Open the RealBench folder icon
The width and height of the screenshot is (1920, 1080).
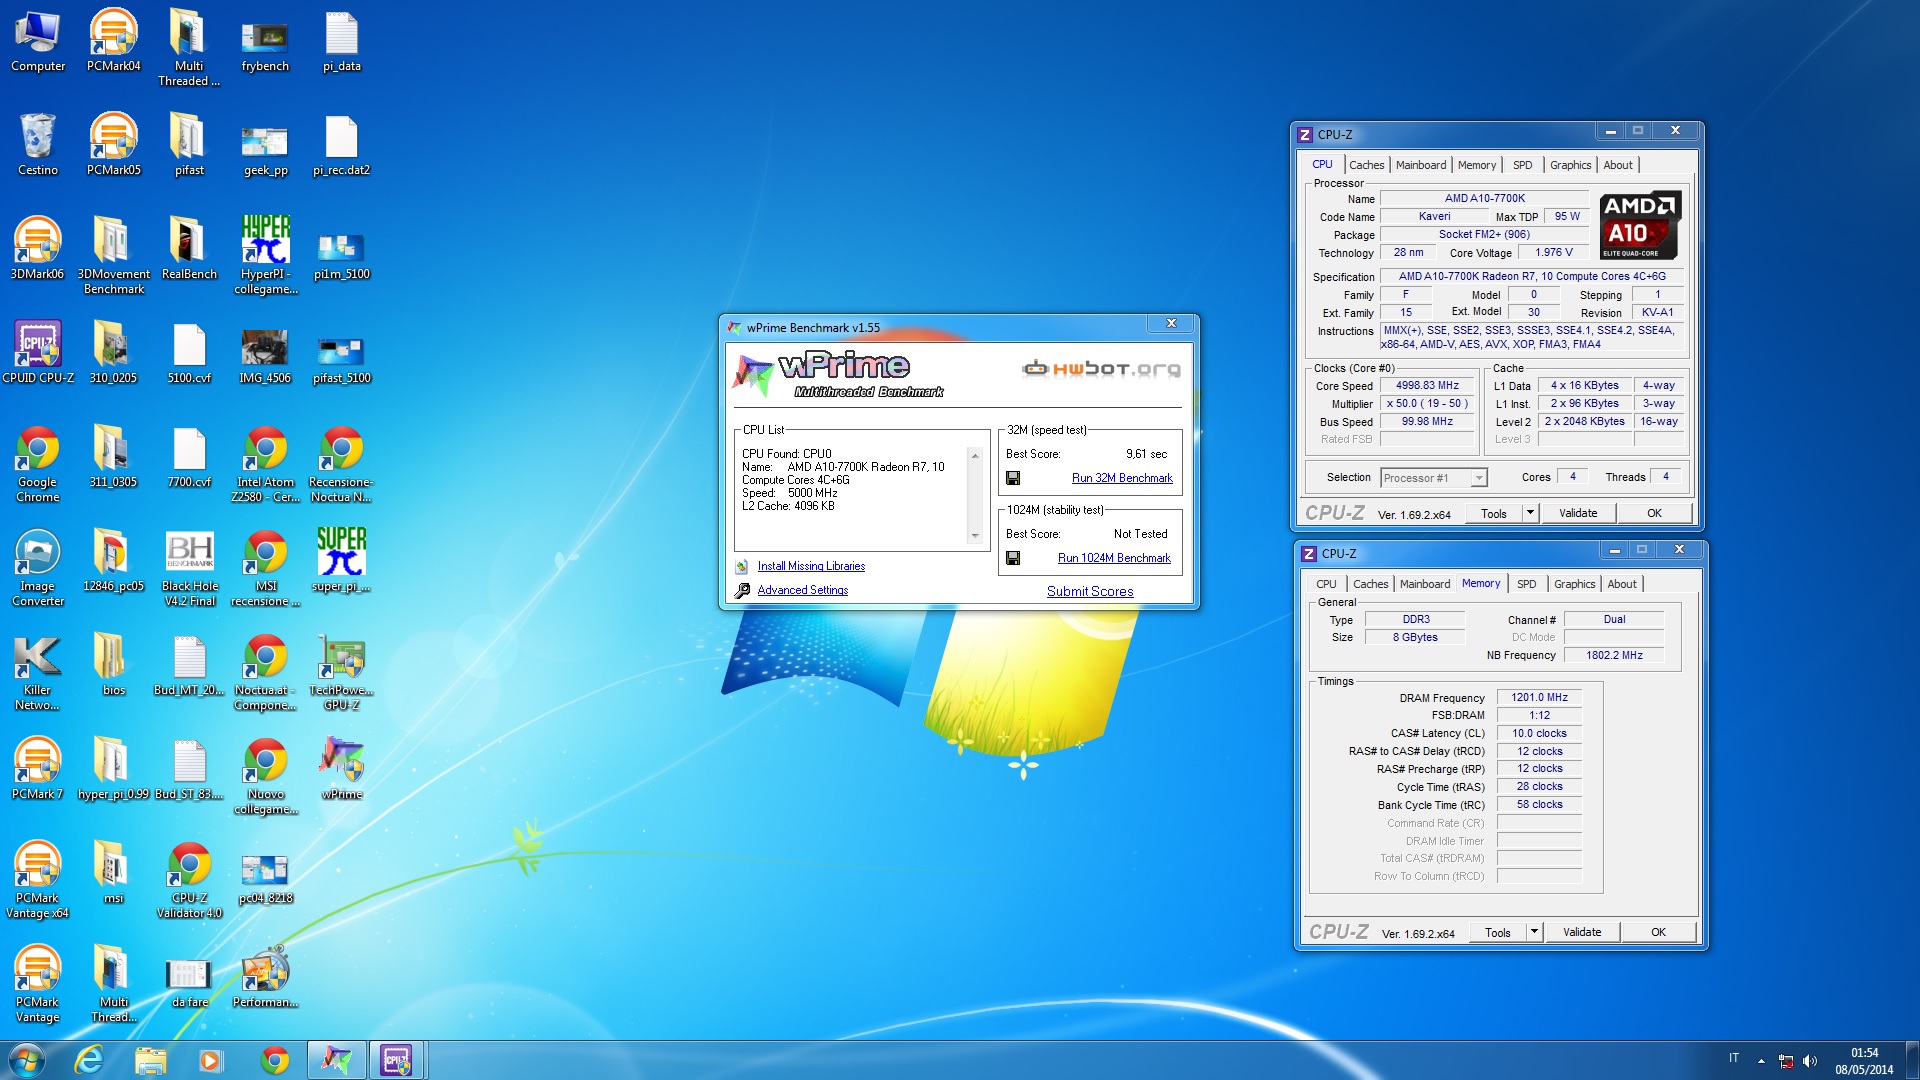(x=189, y=248)
